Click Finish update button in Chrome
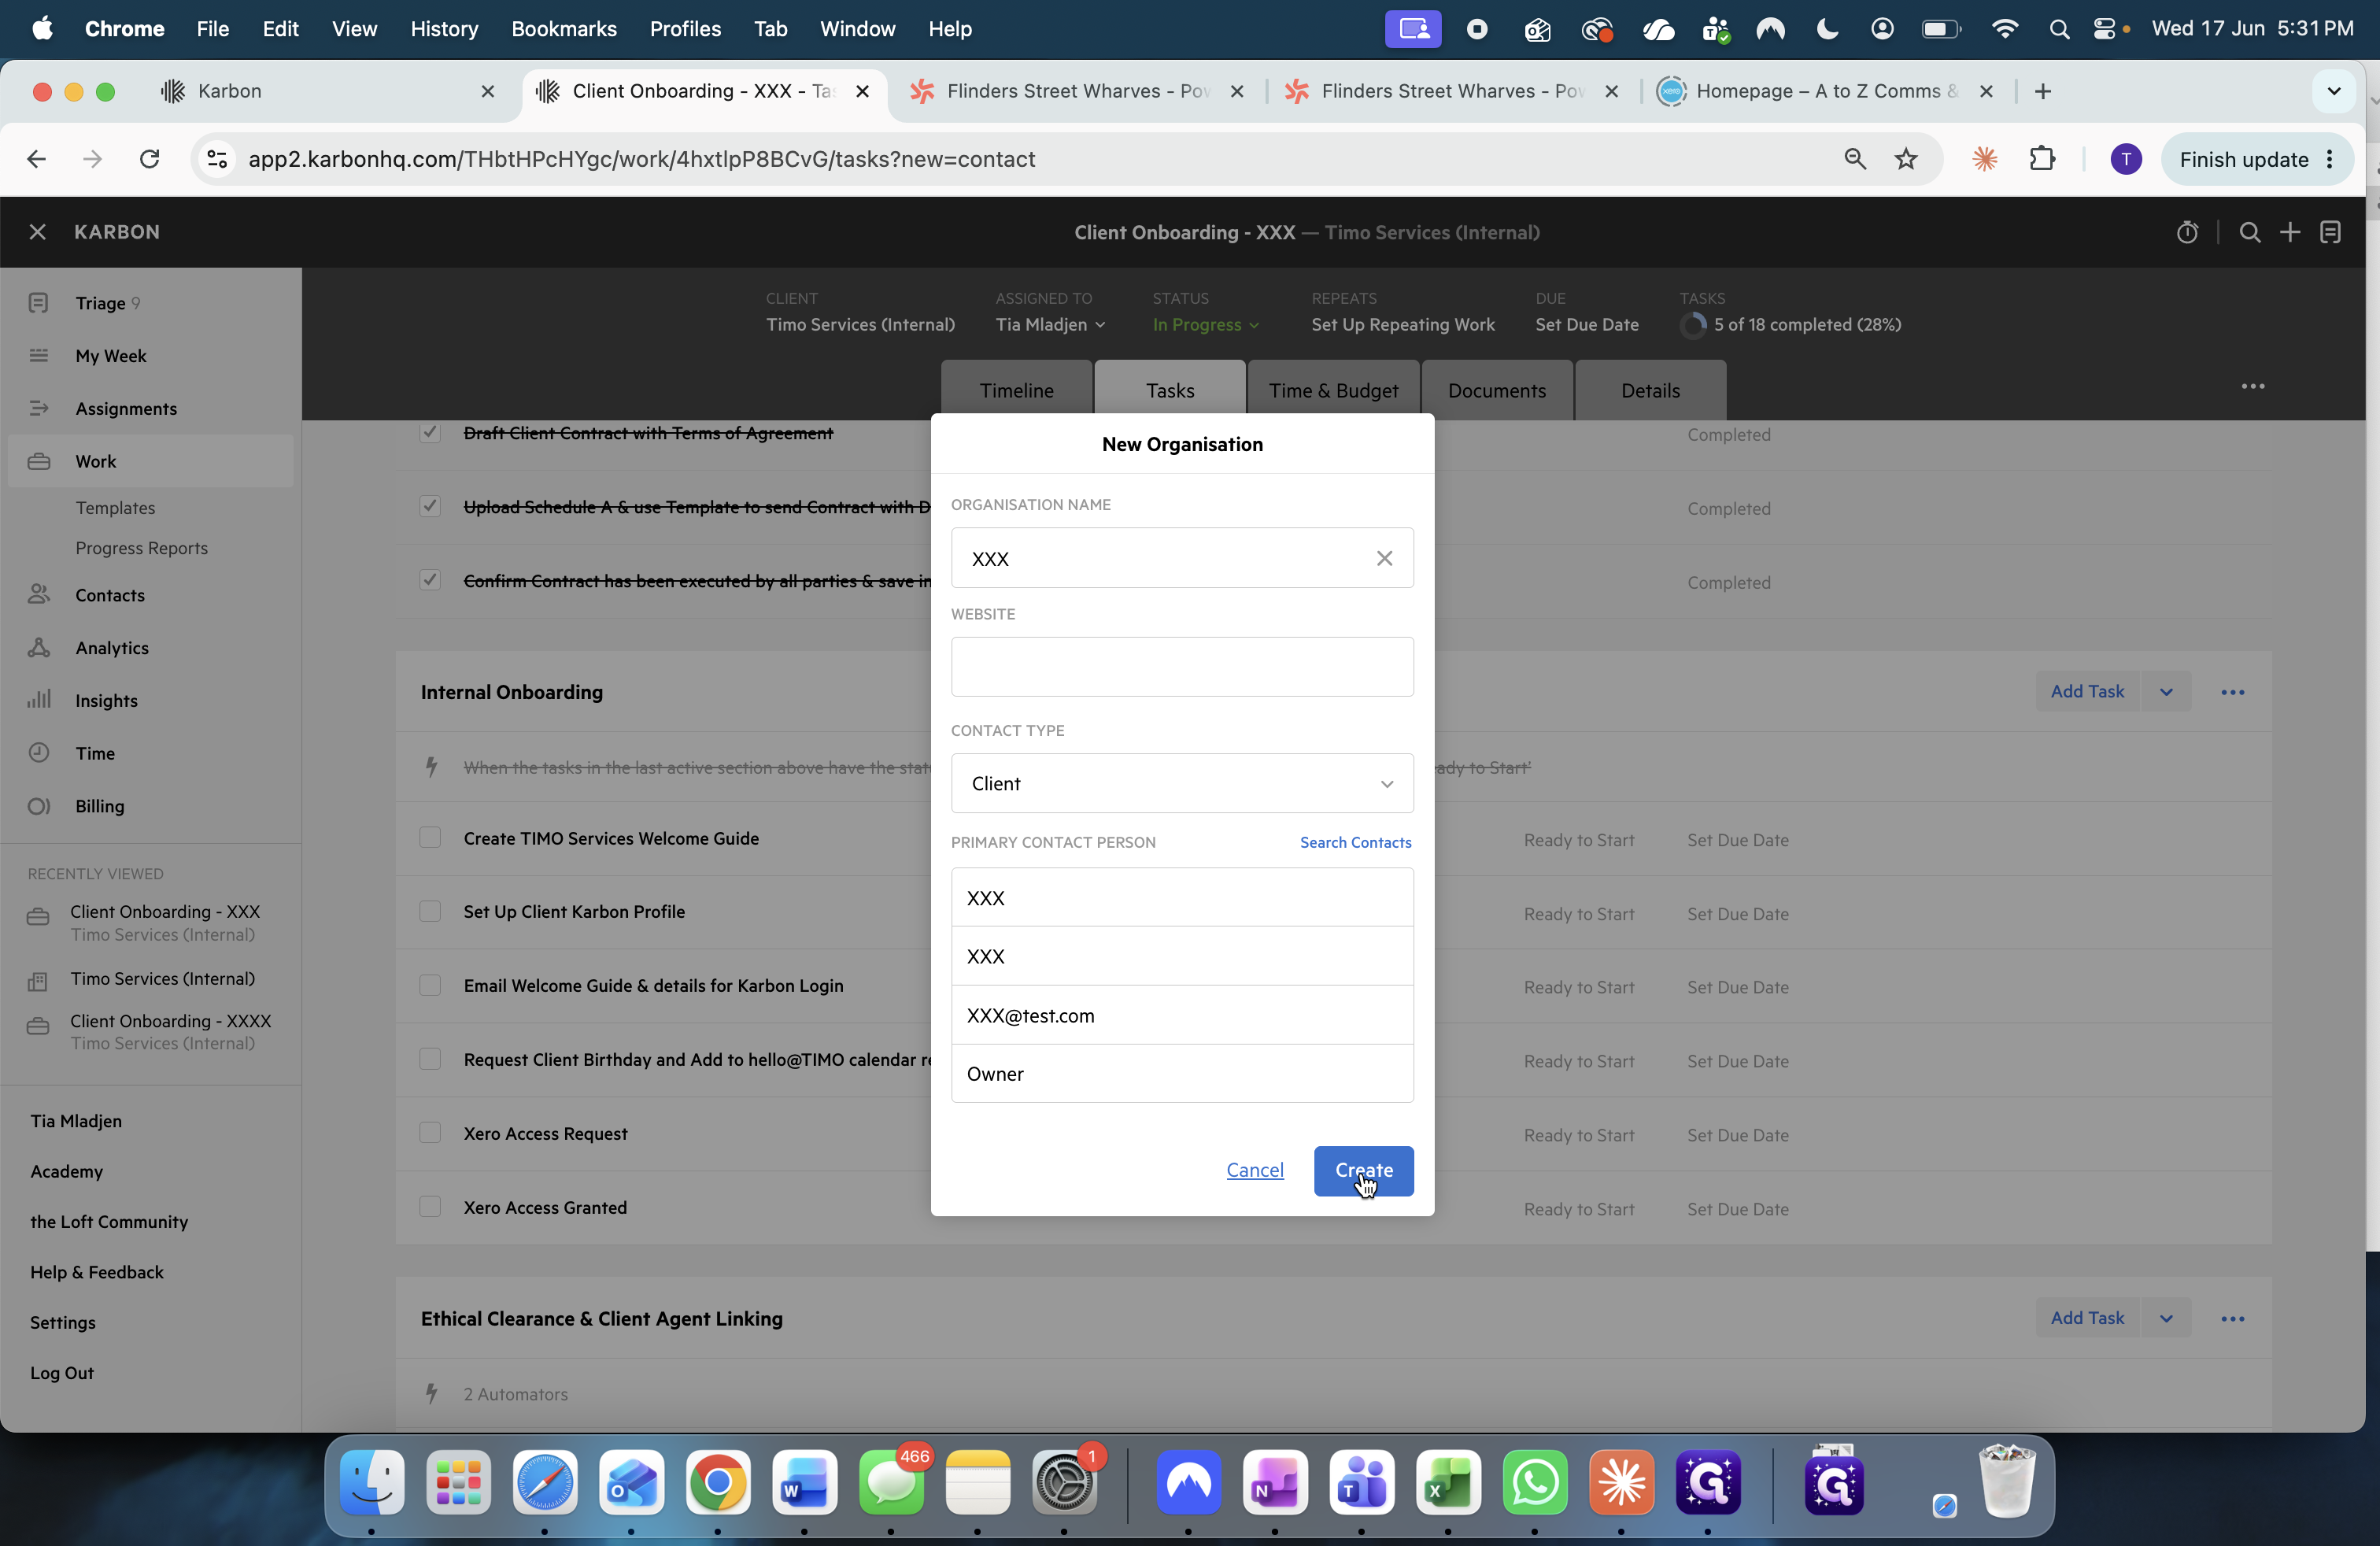2380x1546 pixels. click(x=2256, y=159)
